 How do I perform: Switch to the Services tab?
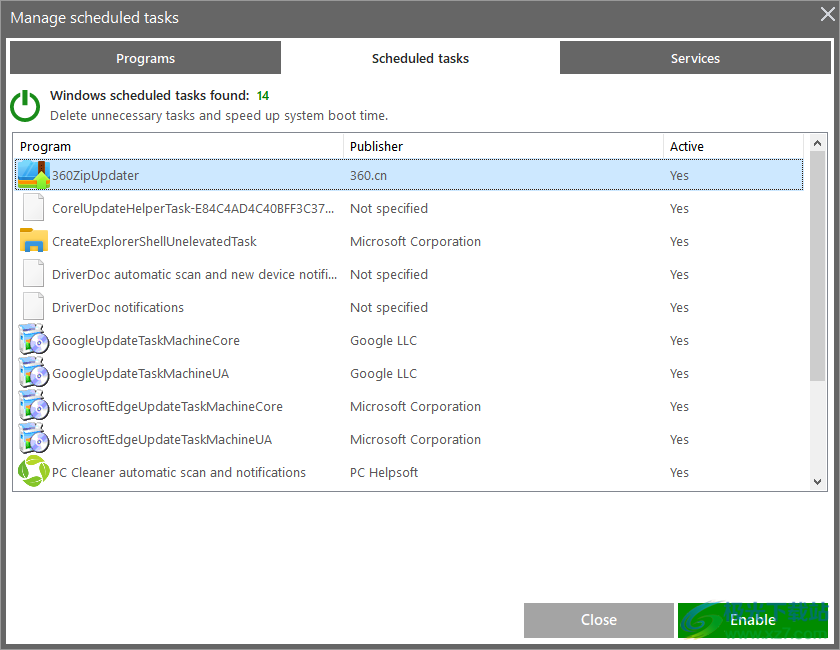click(x=695, y=58)
